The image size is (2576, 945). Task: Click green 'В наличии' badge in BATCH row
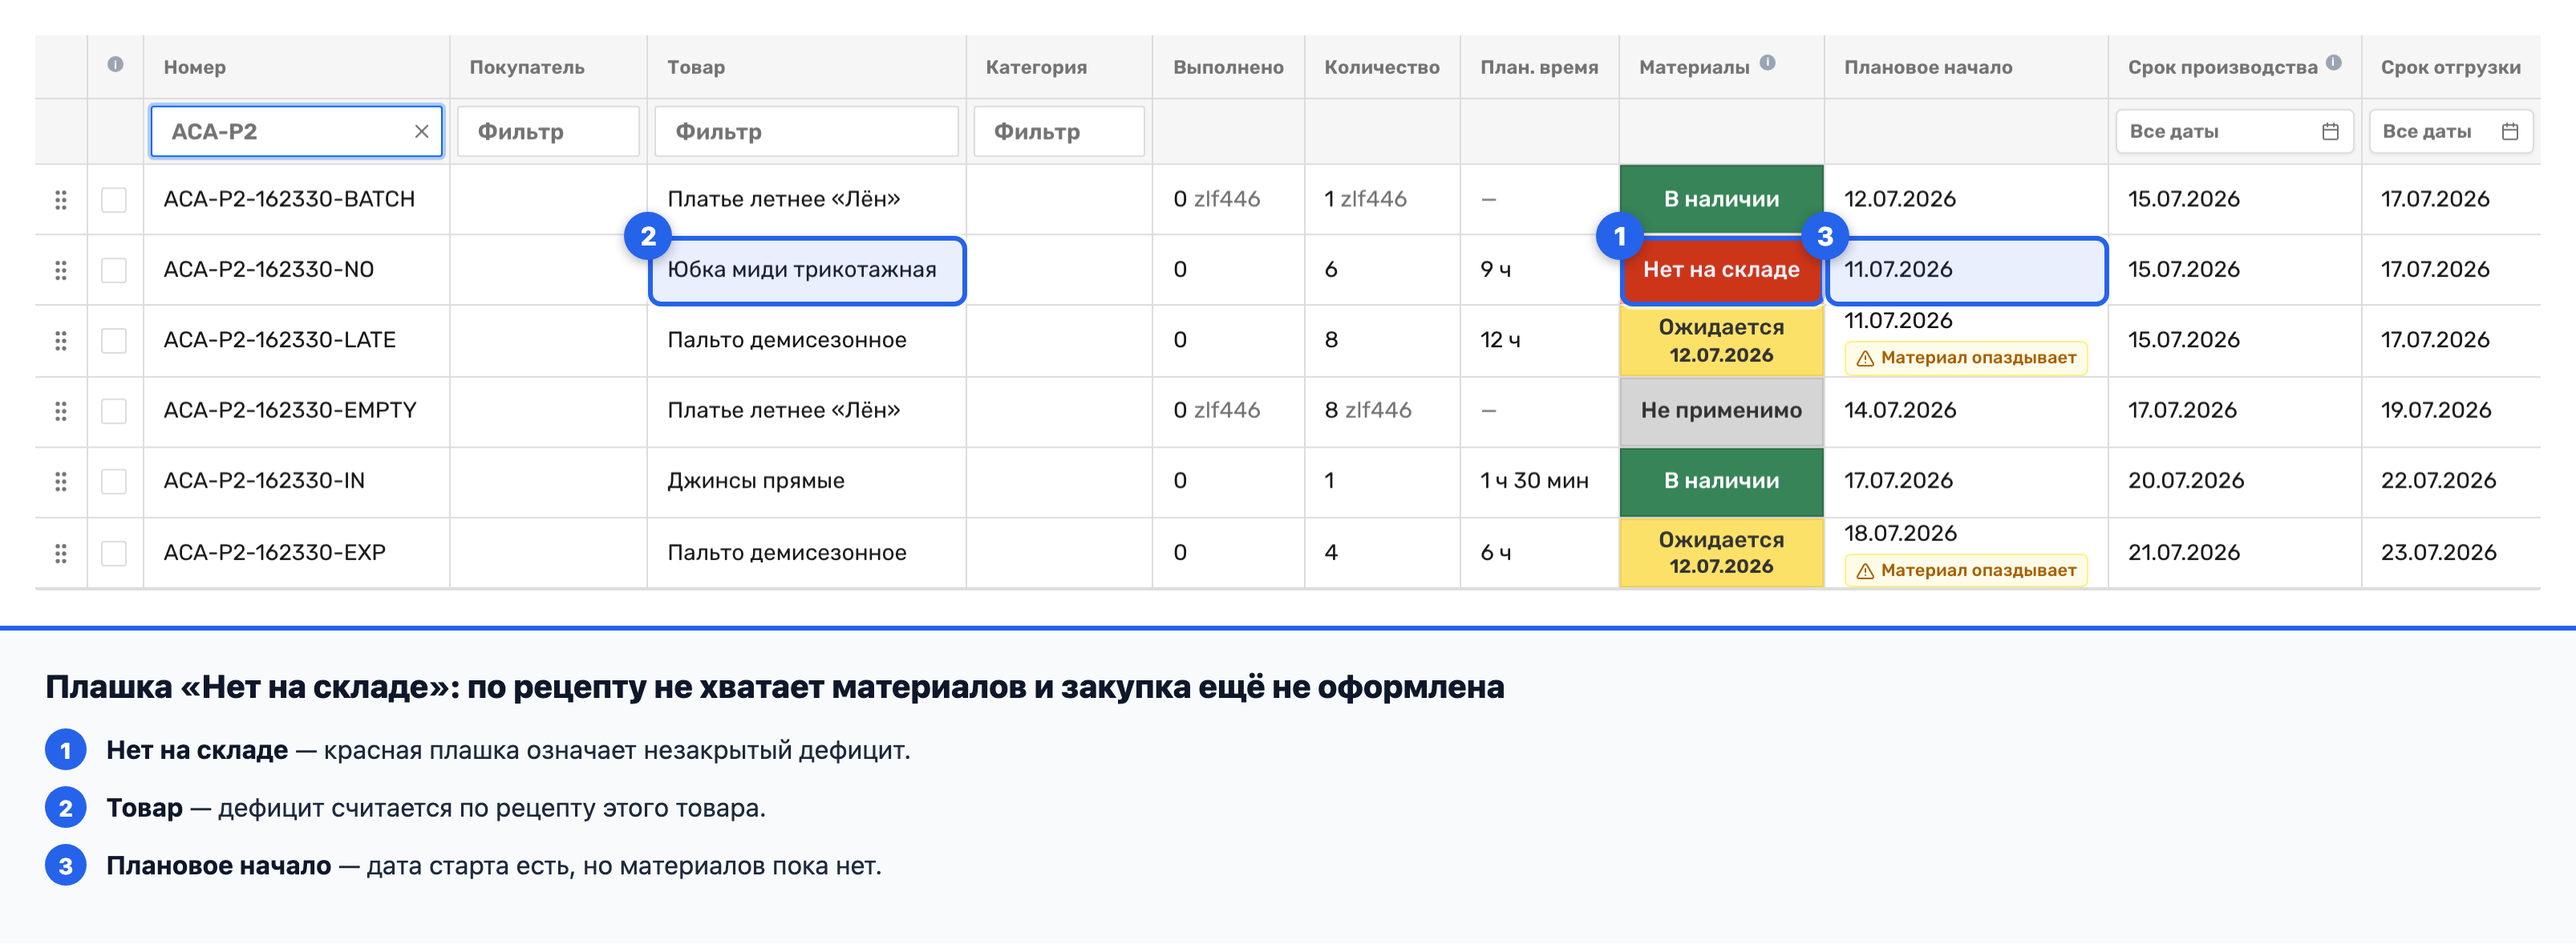(x=1721, y=199)
